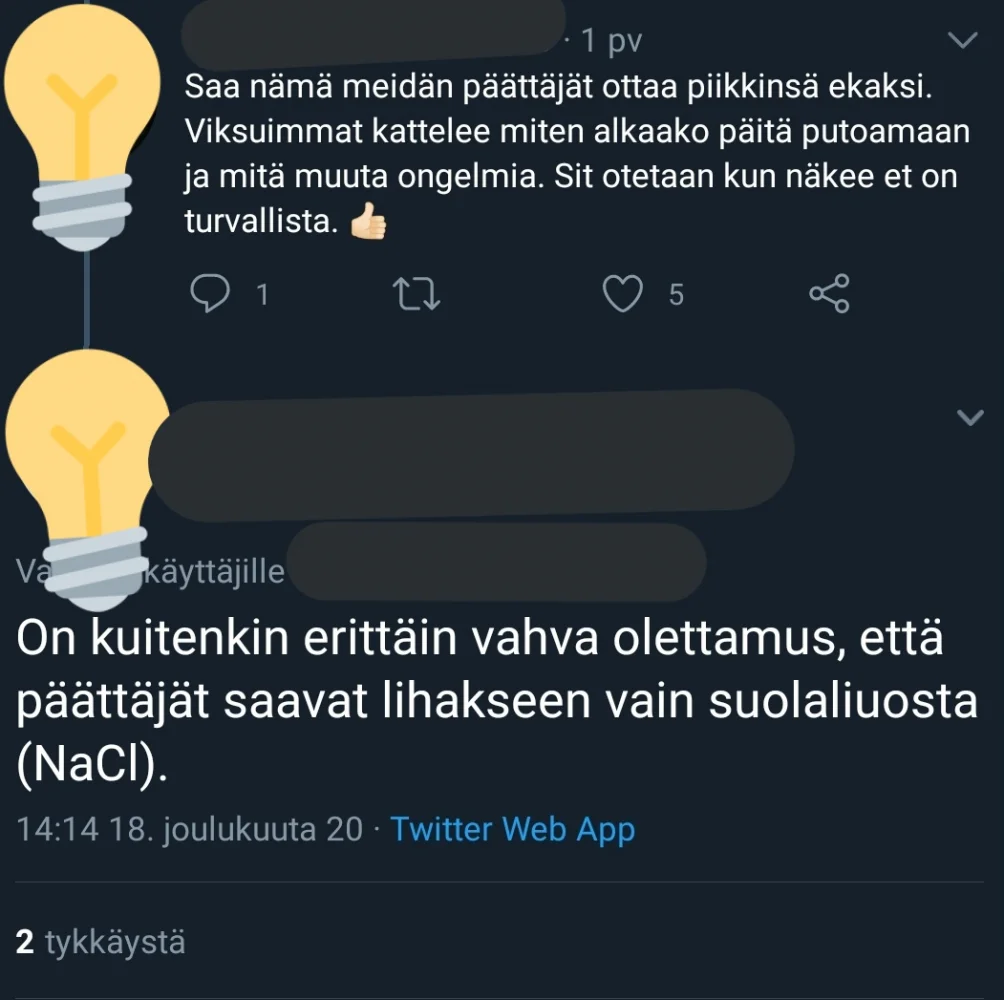Like the tweet with the heart icon

point(625,294)
